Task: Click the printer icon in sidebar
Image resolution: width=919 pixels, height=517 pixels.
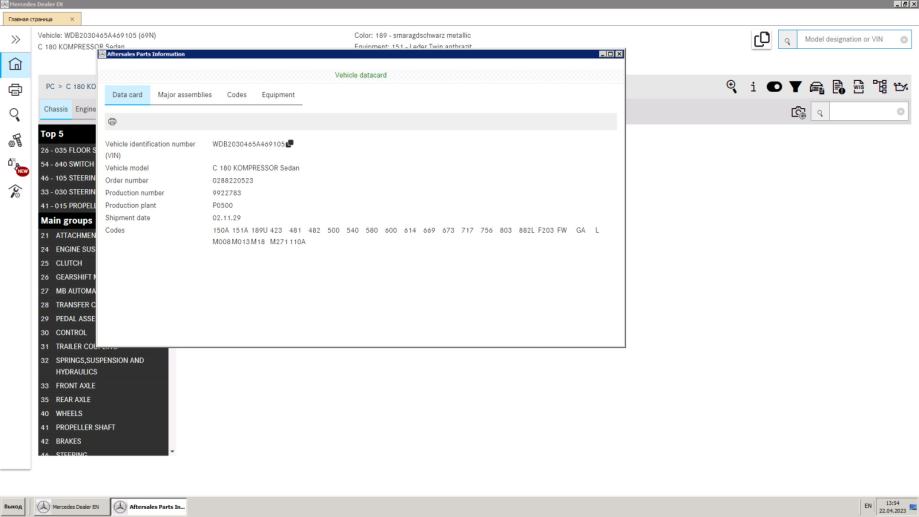Action: (15, 90)
